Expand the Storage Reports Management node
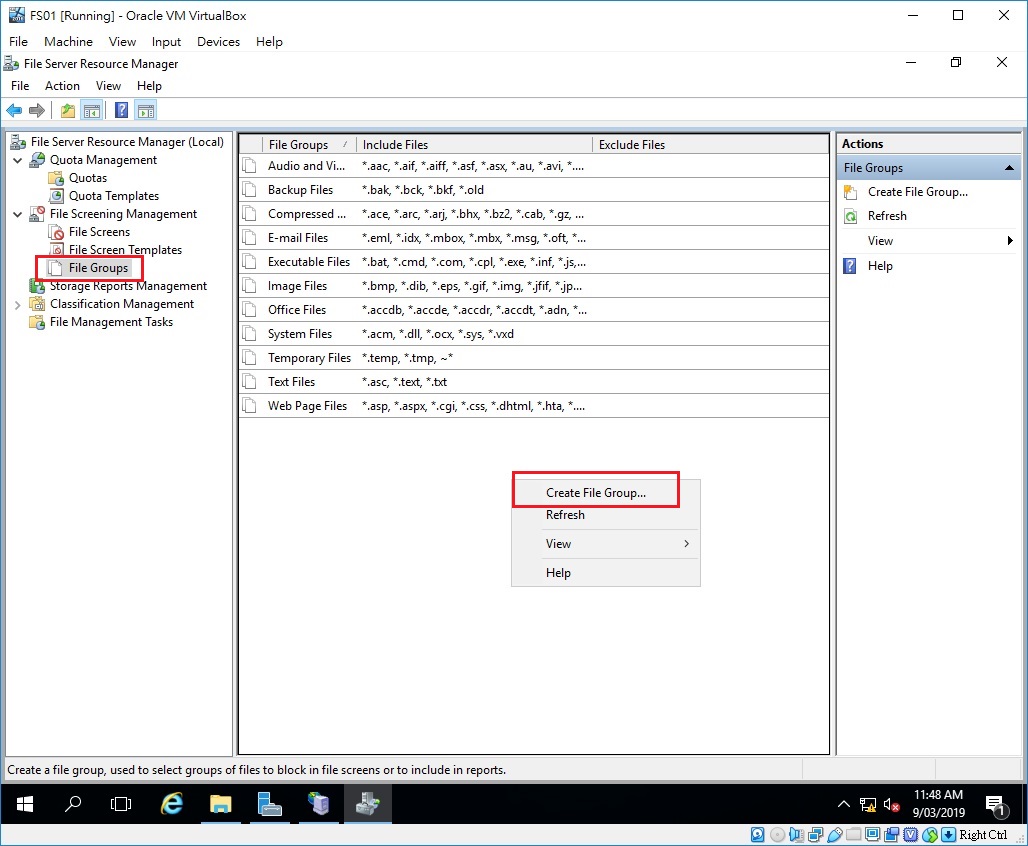The width and height of the screenshot is (1028, 846). point(18,285)
